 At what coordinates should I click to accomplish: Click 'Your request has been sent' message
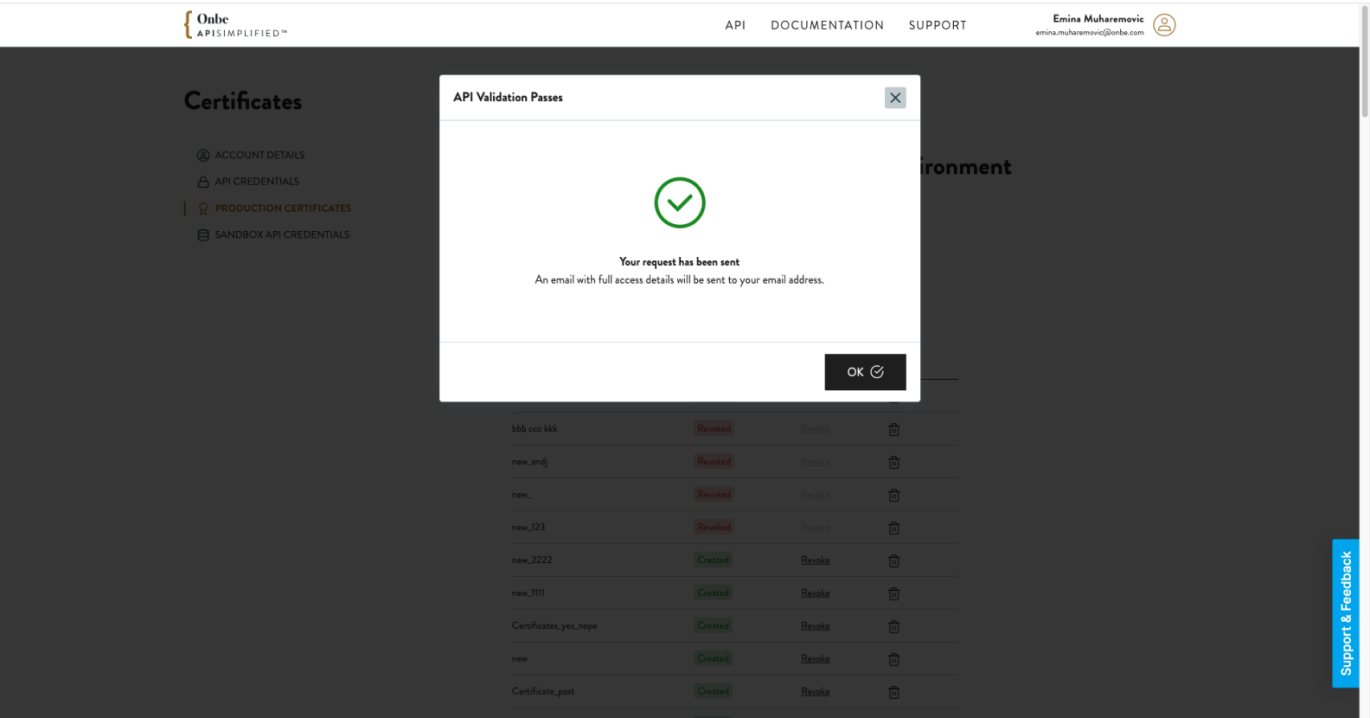(679, 262)
